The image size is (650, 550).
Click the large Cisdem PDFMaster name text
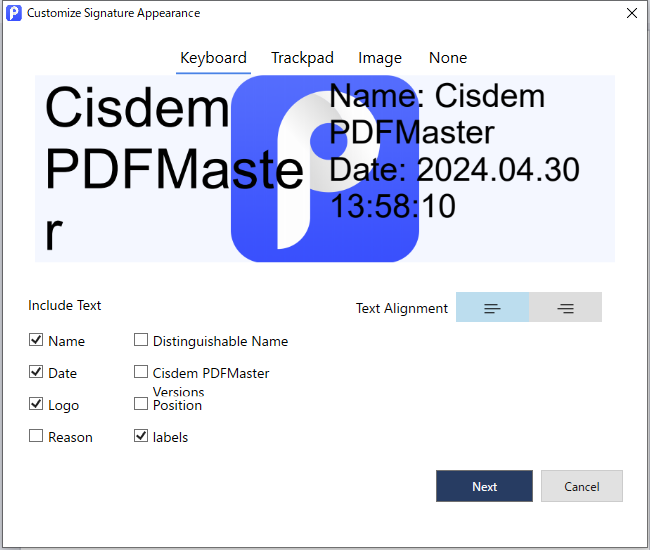(x=174, y=168)
